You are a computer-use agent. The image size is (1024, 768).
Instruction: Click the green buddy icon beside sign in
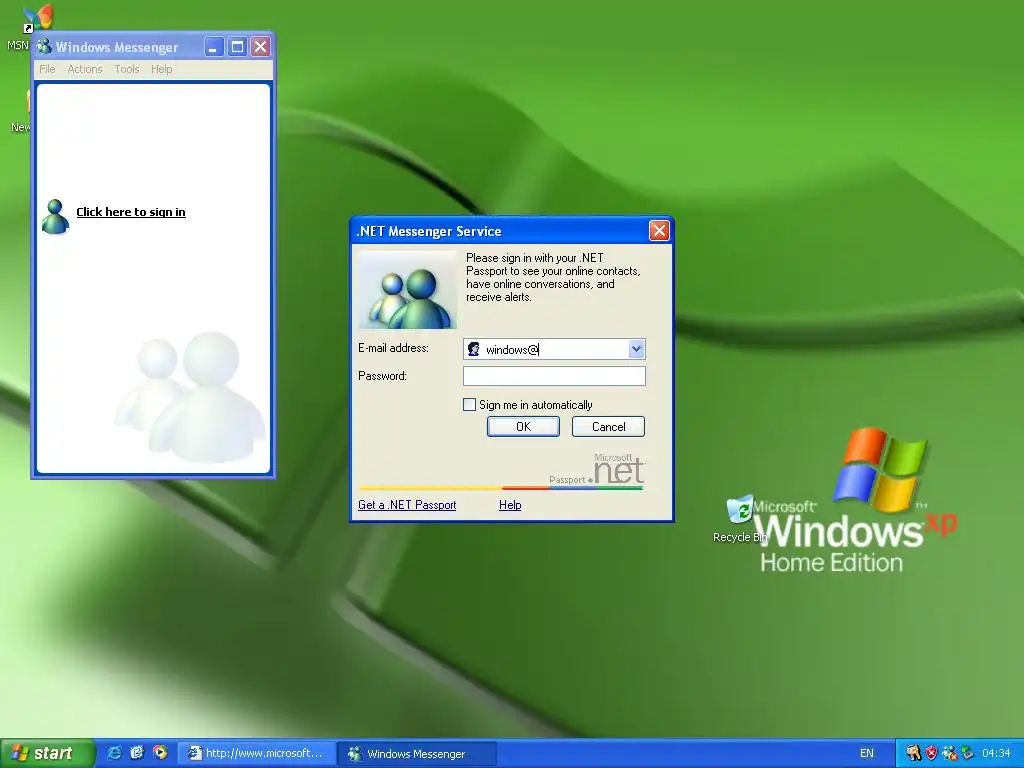pyautogui.click(x=56, y=216)
